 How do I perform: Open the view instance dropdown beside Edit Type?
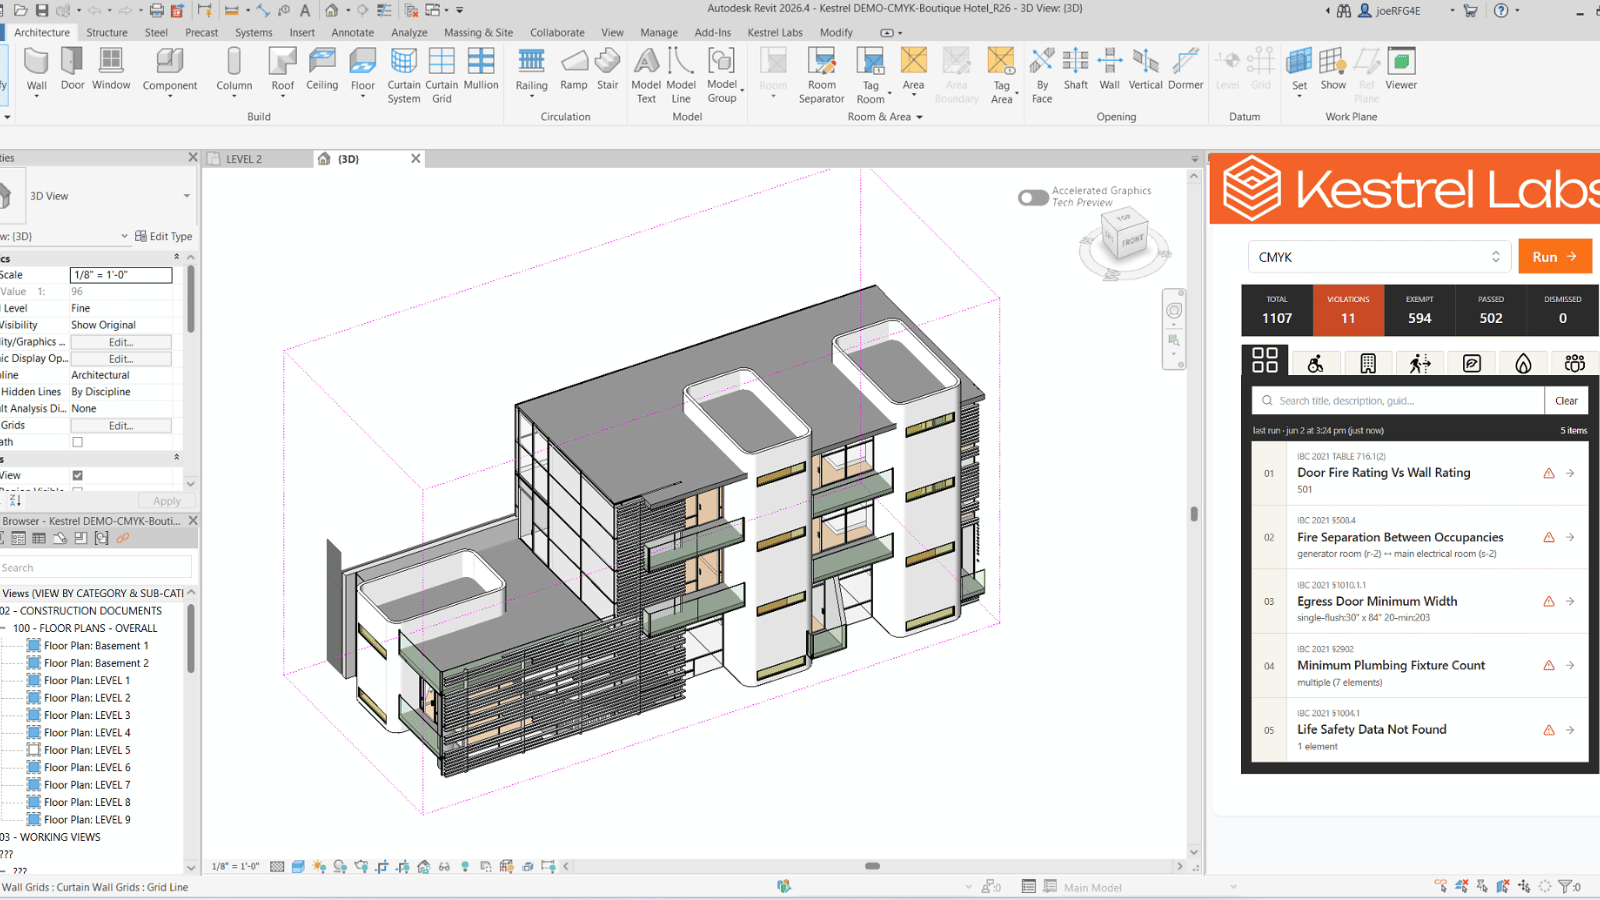click(x=124, y=237)
